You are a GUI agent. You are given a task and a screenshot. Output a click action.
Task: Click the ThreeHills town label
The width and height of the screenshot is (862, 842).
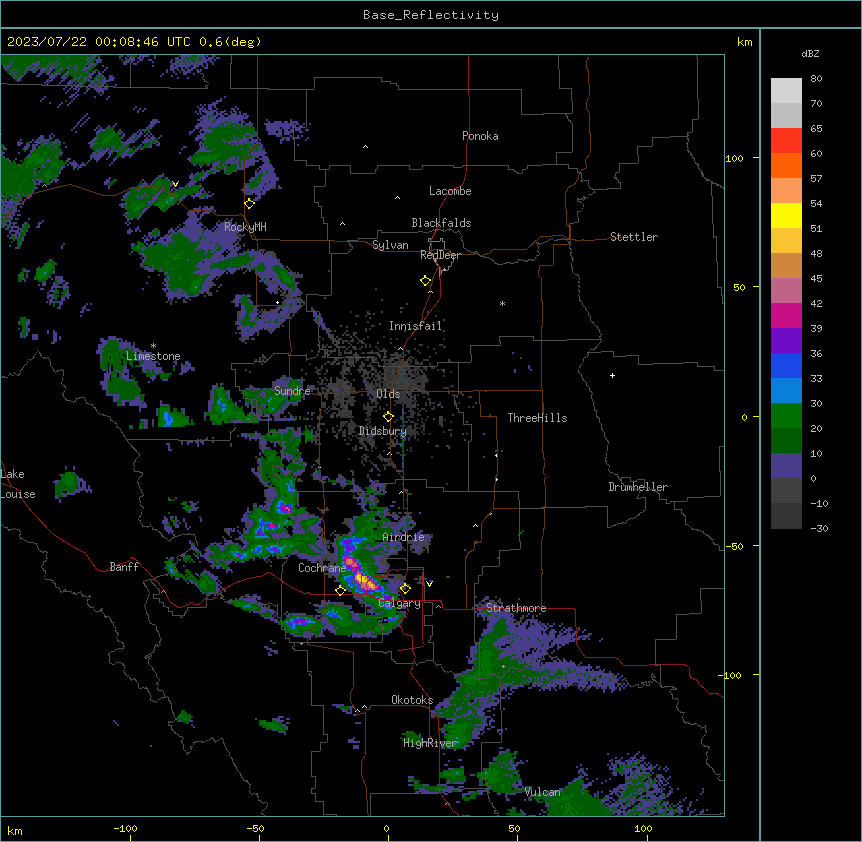537,418
